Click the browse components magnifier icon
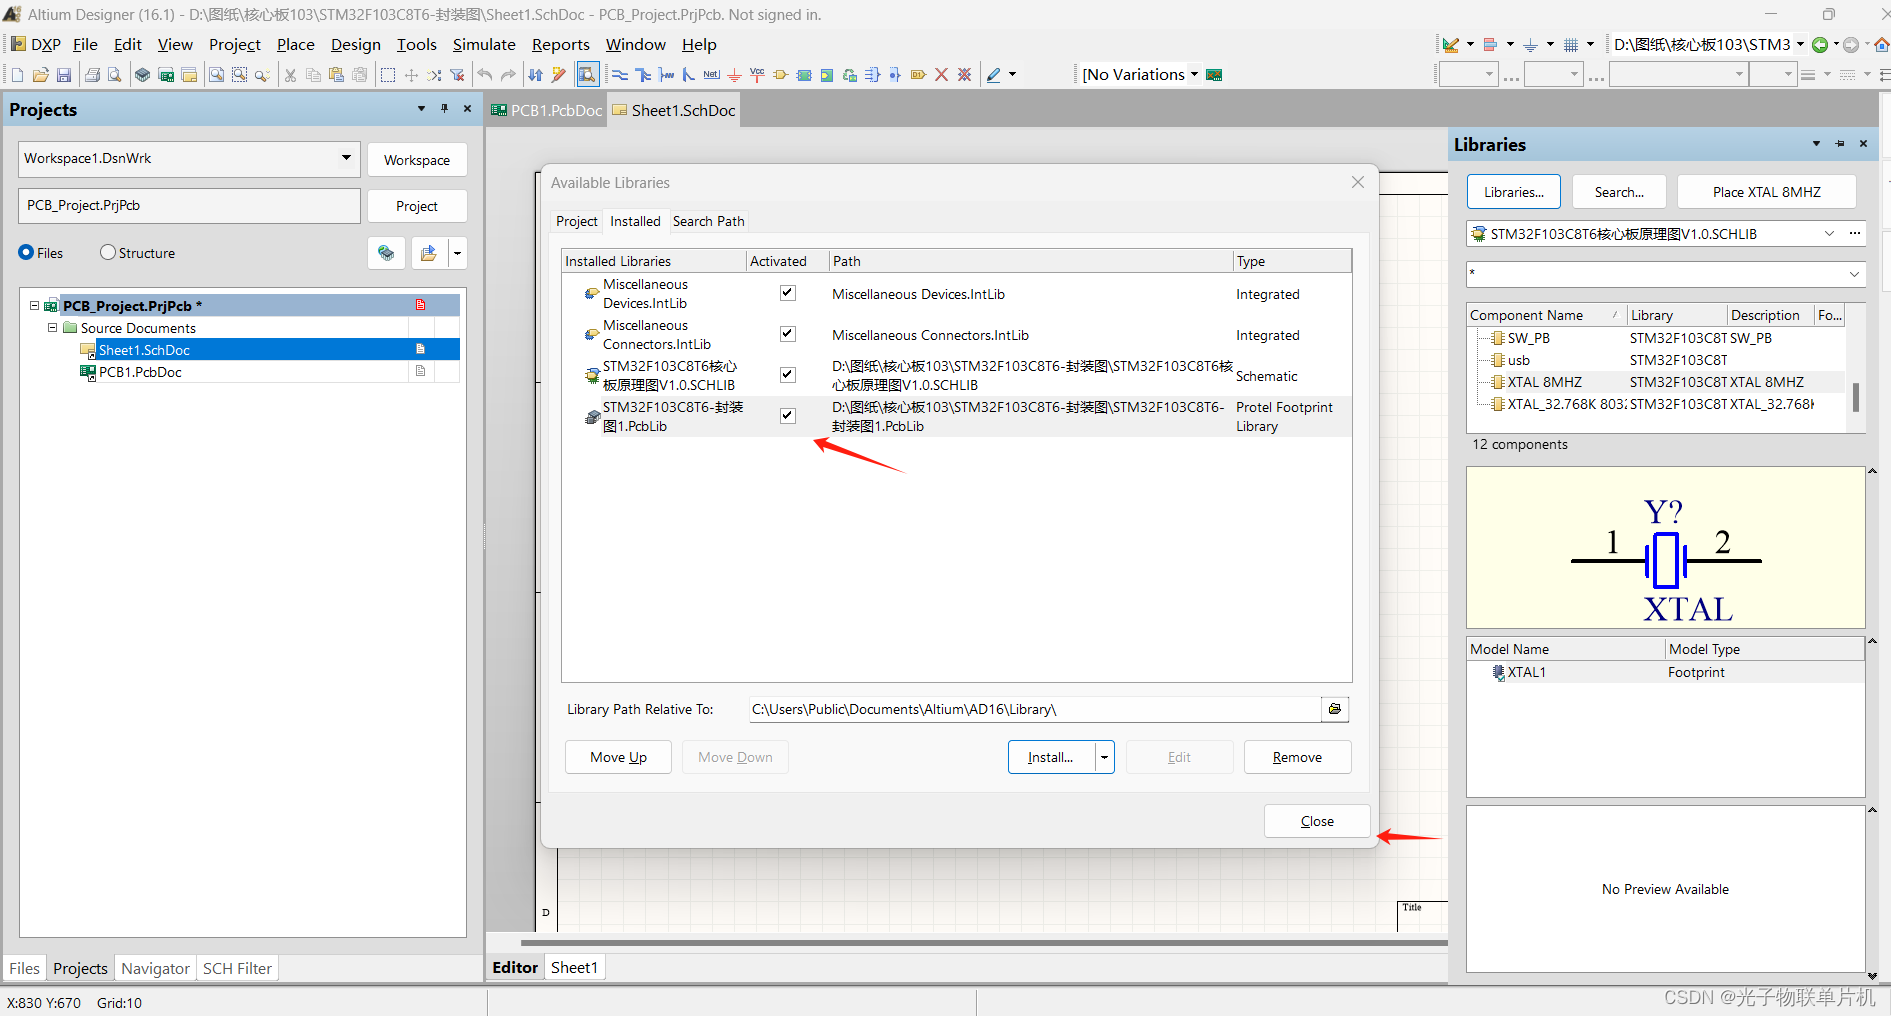Screen dimensions: 1891x1016 tap(587, 75)
